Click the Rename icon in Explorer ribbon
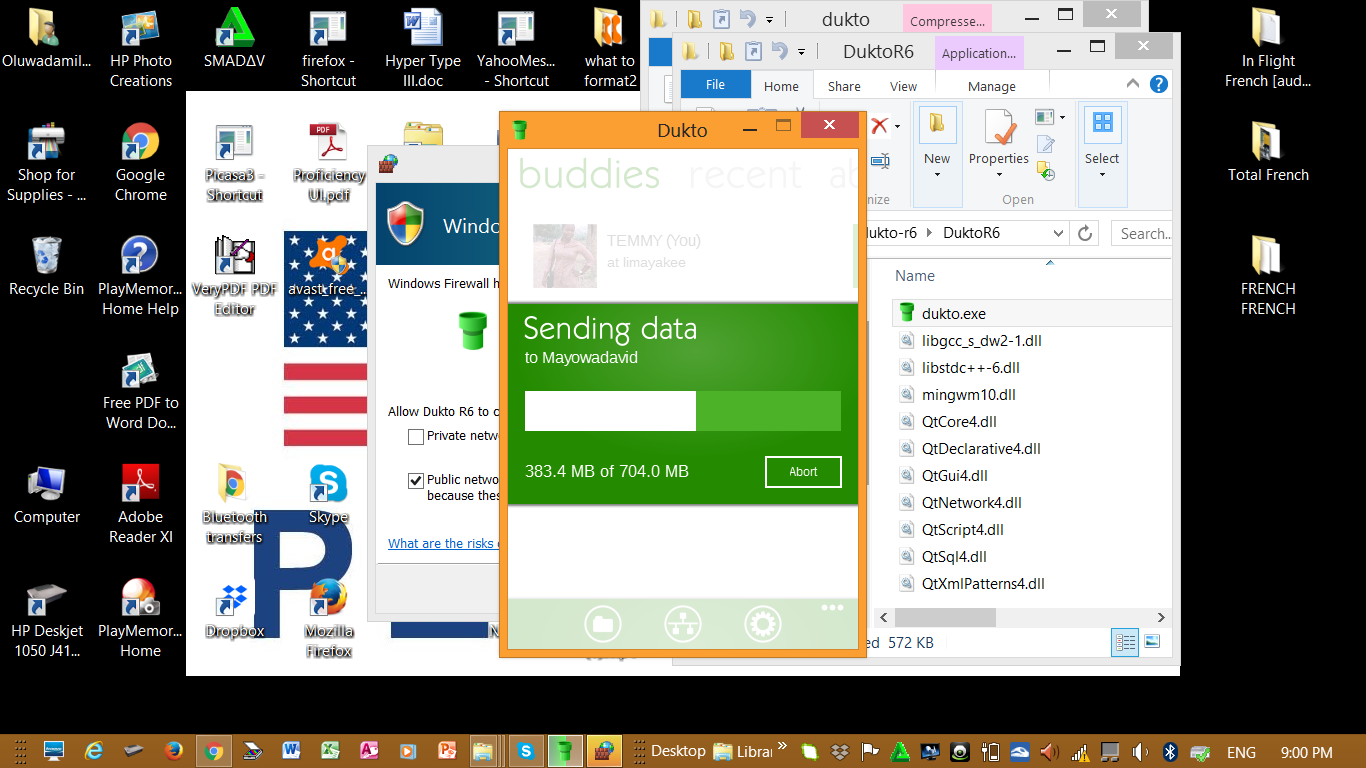The width and height of the screenshot is (1366, 768). pos(880,160)
